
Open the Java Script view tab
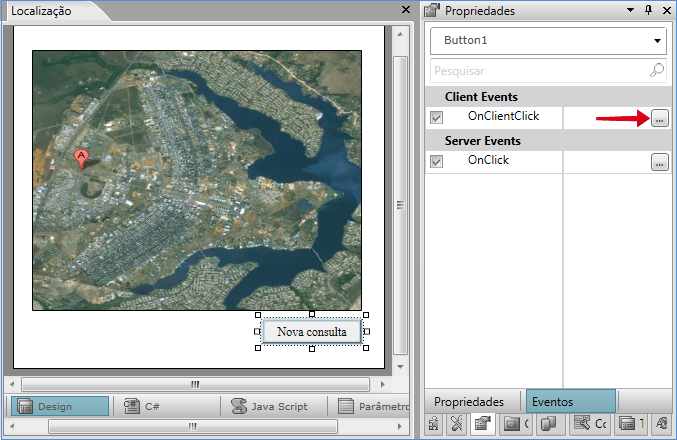point(267,407)
